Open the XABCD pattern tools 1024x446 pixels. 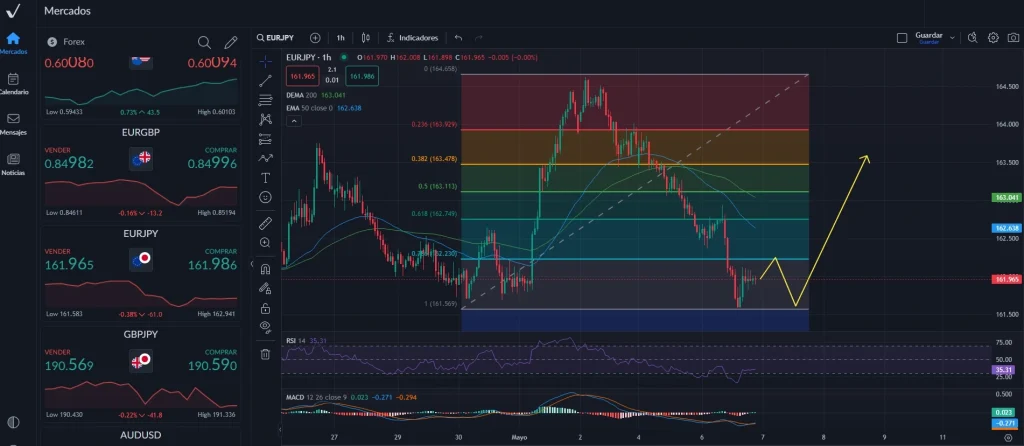coord(265,119)
